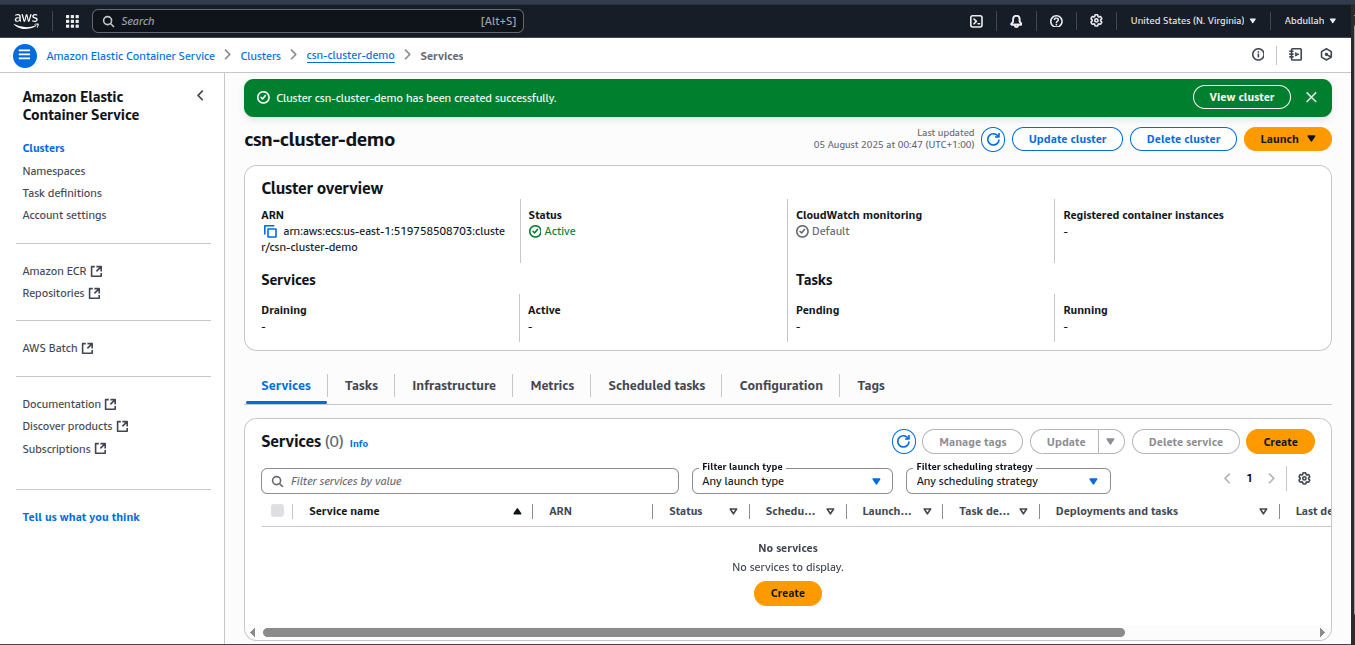Open services table preferences gear
Image resolution: width=1355 pixels, height=645 pixels.
[x=1304, y=479]
